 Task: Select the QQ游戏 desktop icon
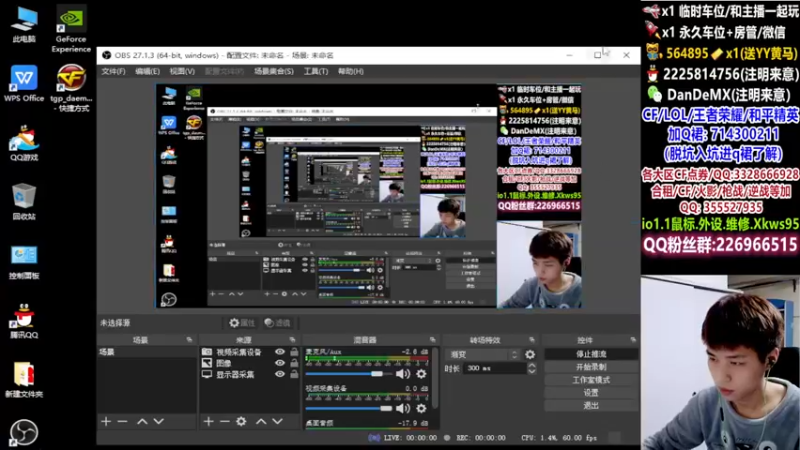point(24,143)
